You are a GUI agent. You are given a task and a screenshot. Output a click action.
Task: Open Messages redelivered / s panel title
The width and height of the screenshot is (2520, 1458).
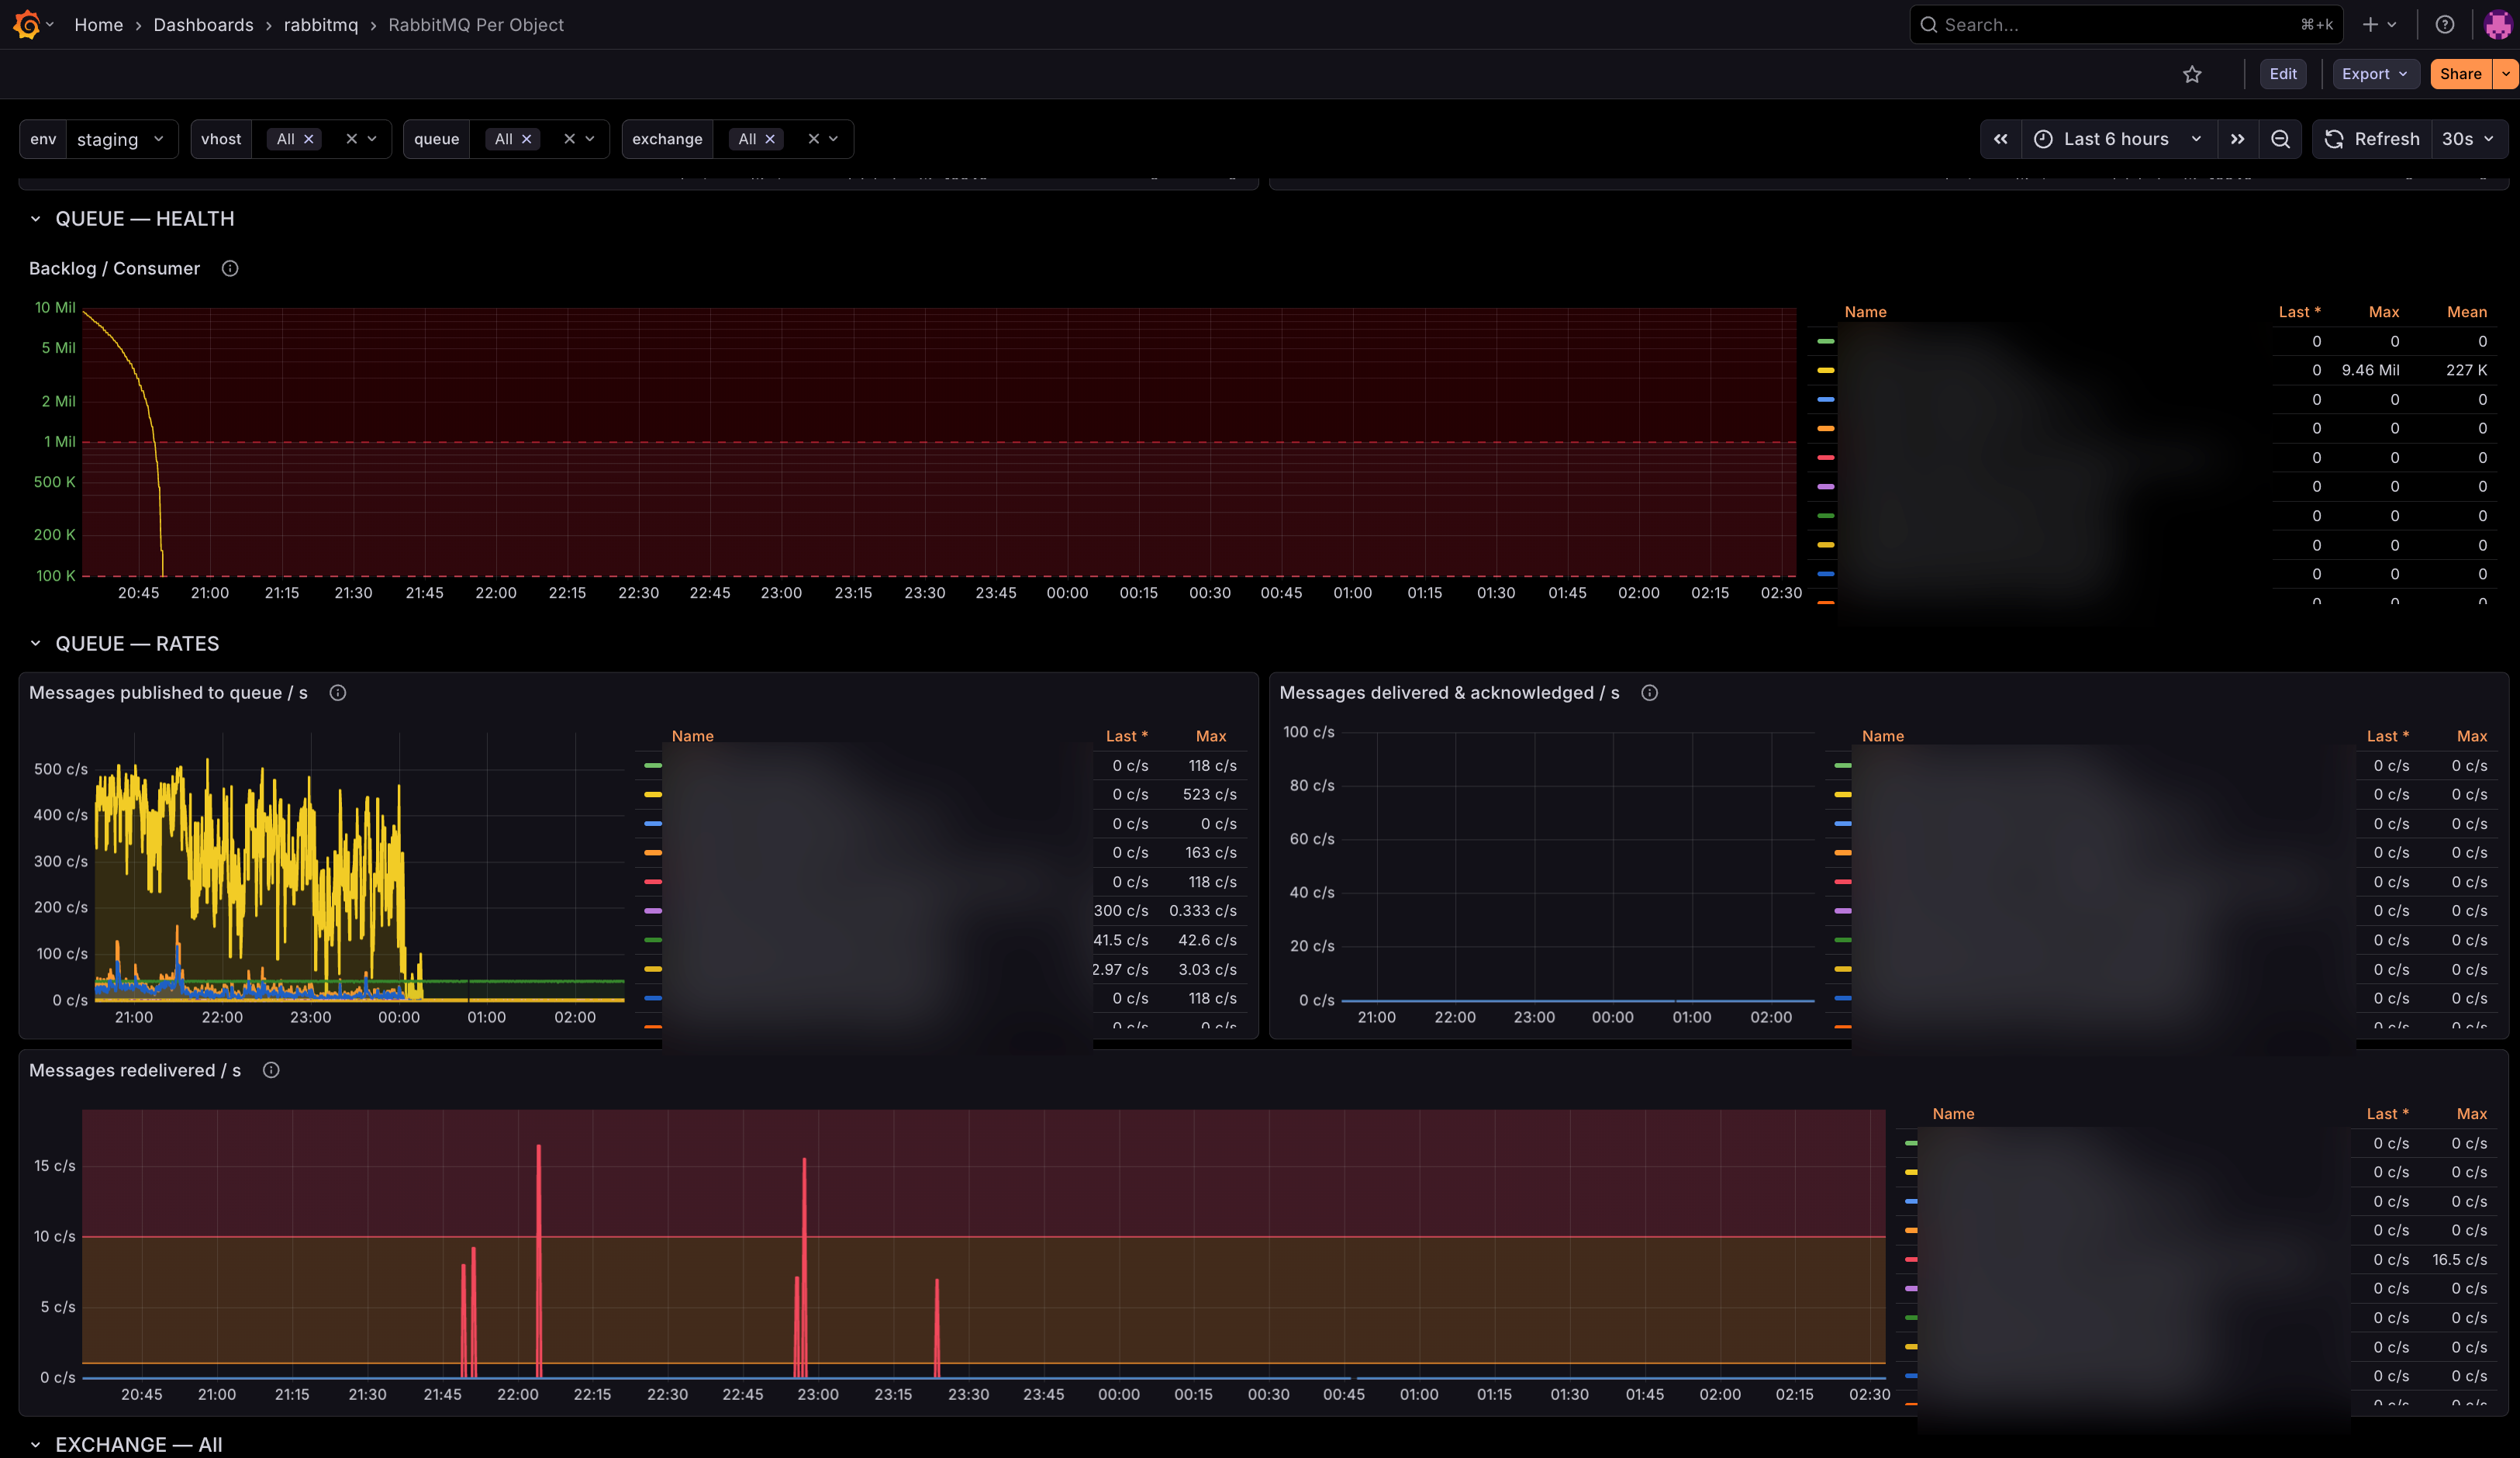tap(135, 1070)
